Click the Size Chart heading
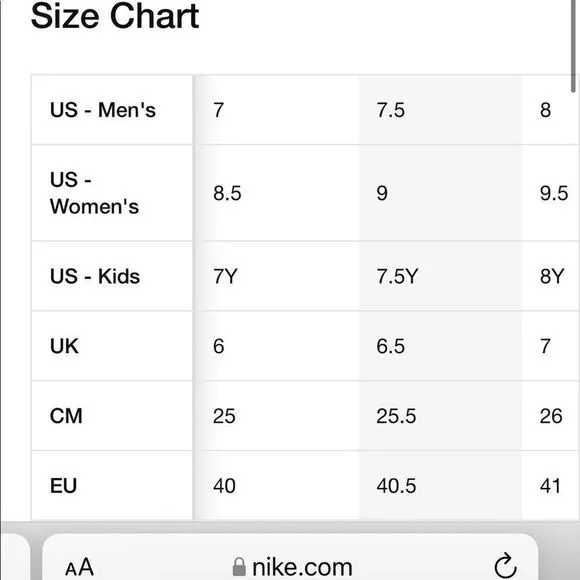 [115, 16]
